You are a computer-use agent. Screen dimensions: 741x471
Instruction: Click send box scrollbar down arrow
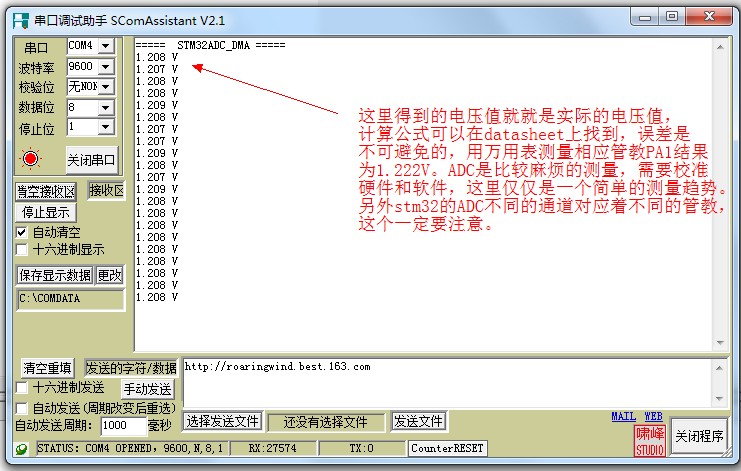pyautogui.click(x=720, y=398)
